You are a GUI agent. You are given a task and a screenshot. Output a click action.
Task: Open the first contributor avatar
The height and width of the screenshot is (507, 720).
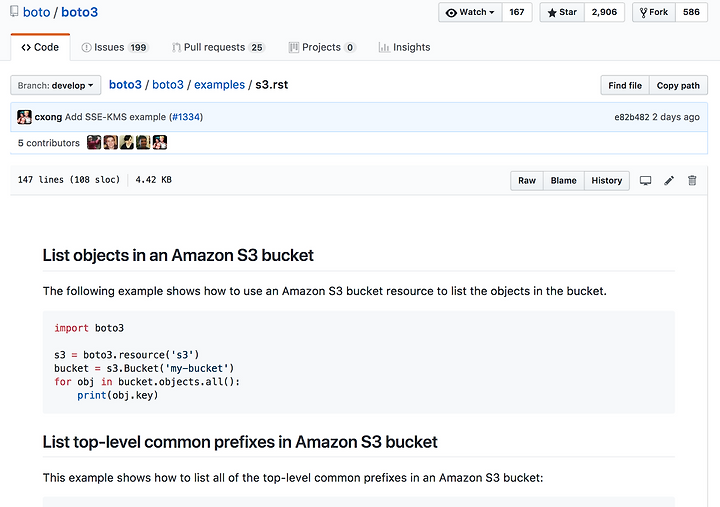(x=94, y=142)
